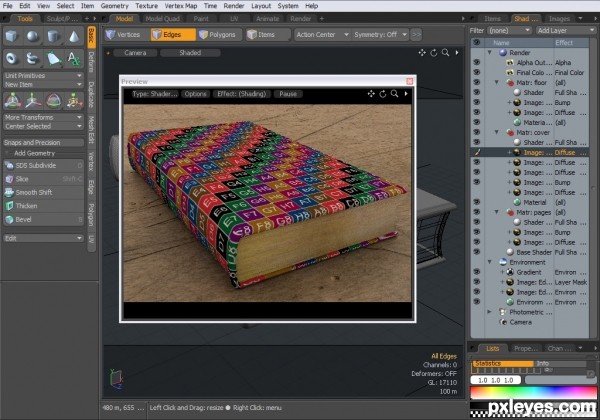Toggle visibility of Alpha Output layer
This screenshot has height=420, width=600.
(x=476, y=62)
